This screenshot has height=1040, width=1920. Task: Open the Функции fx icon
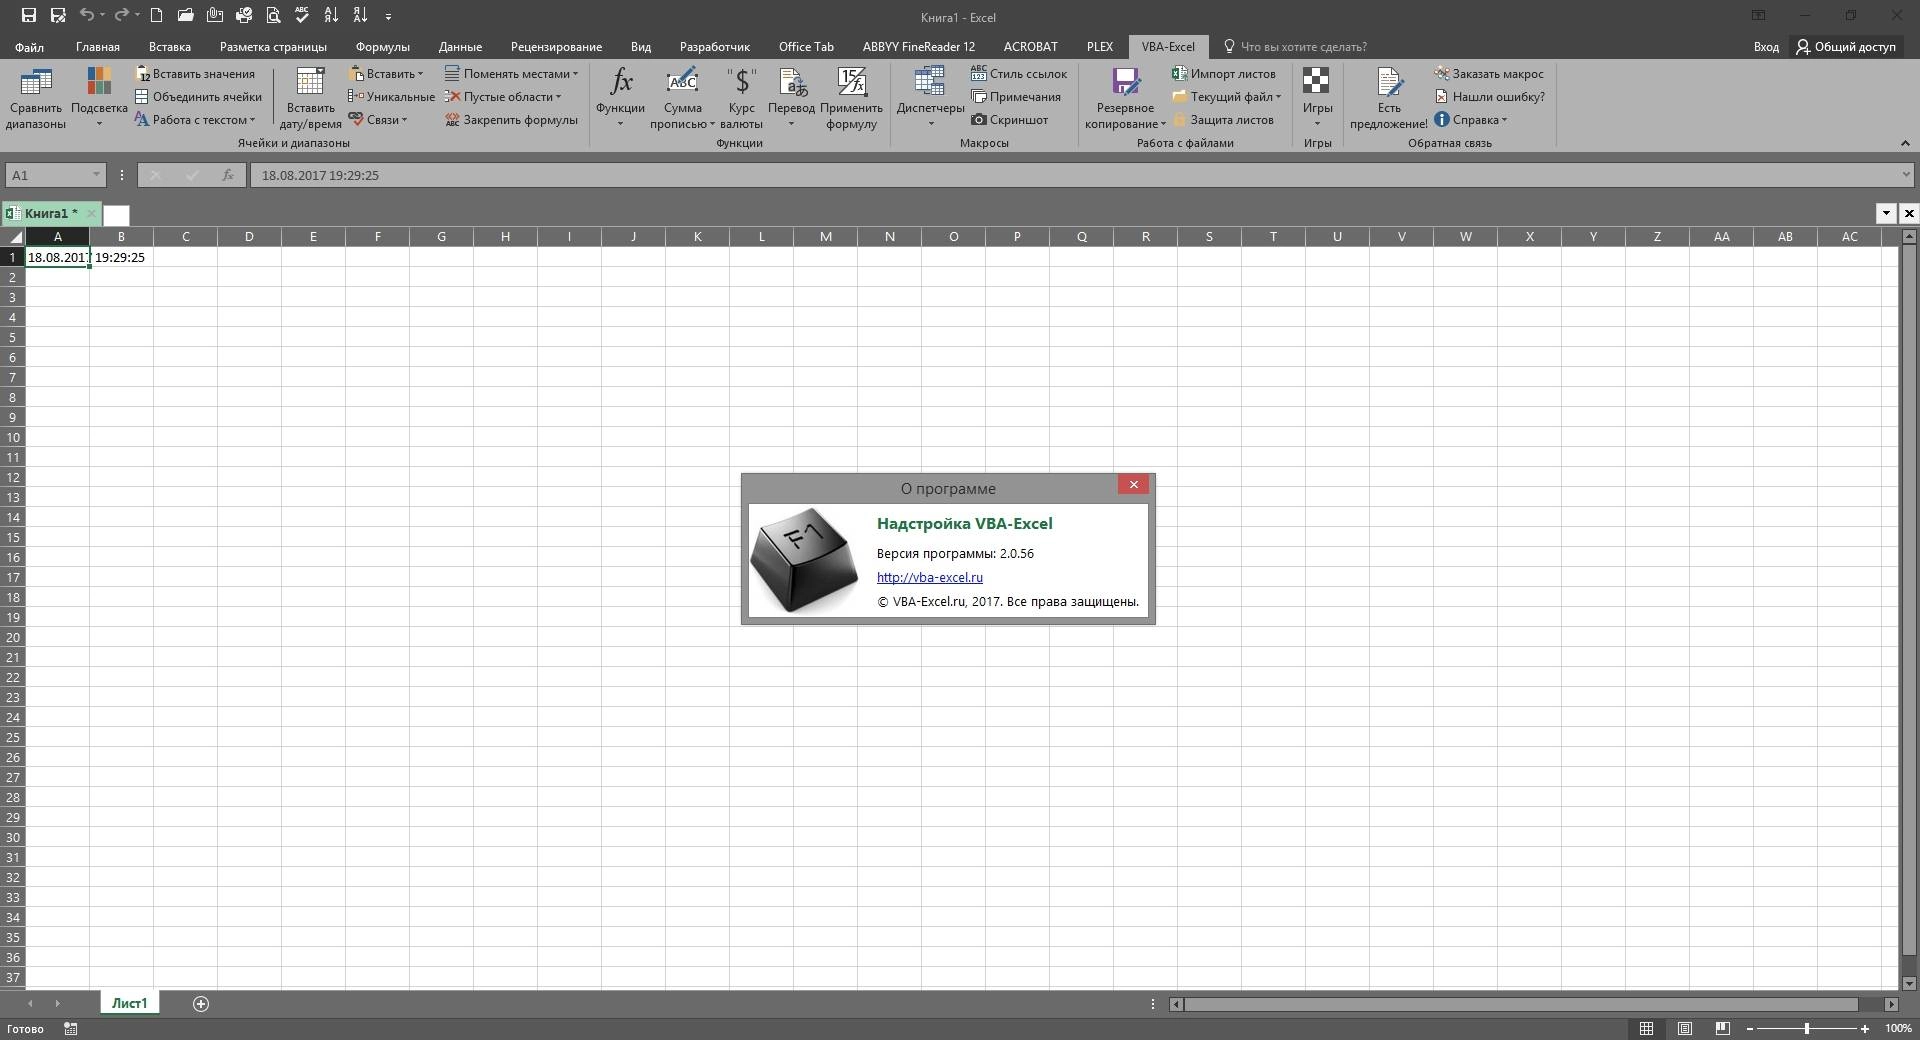click(x=620, y=98)
